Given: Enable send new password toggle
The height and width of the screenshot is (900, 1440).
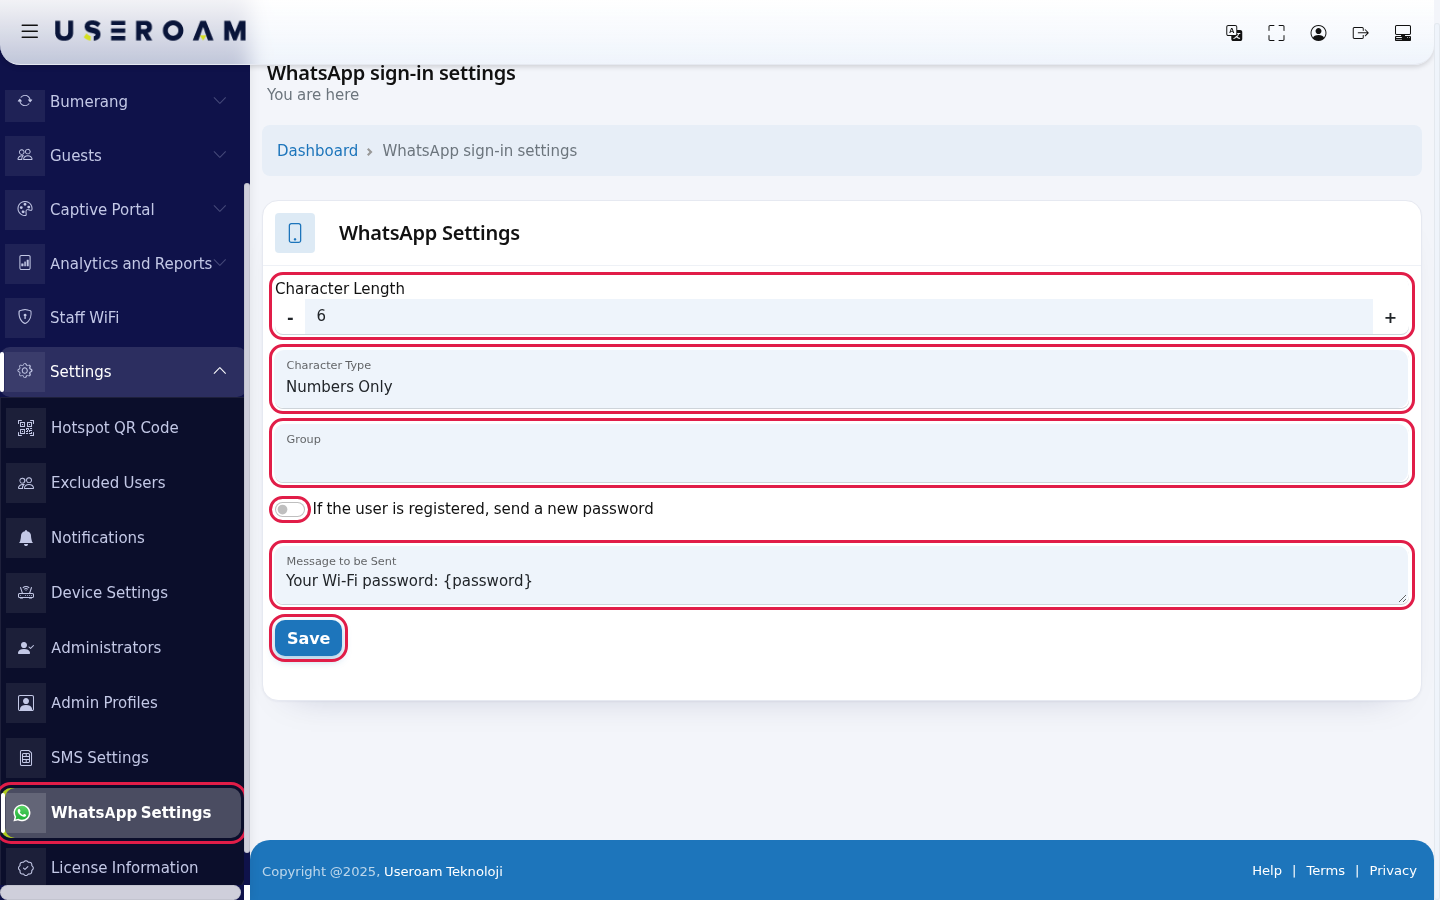Looking at the screenshot, I should 290,509.
